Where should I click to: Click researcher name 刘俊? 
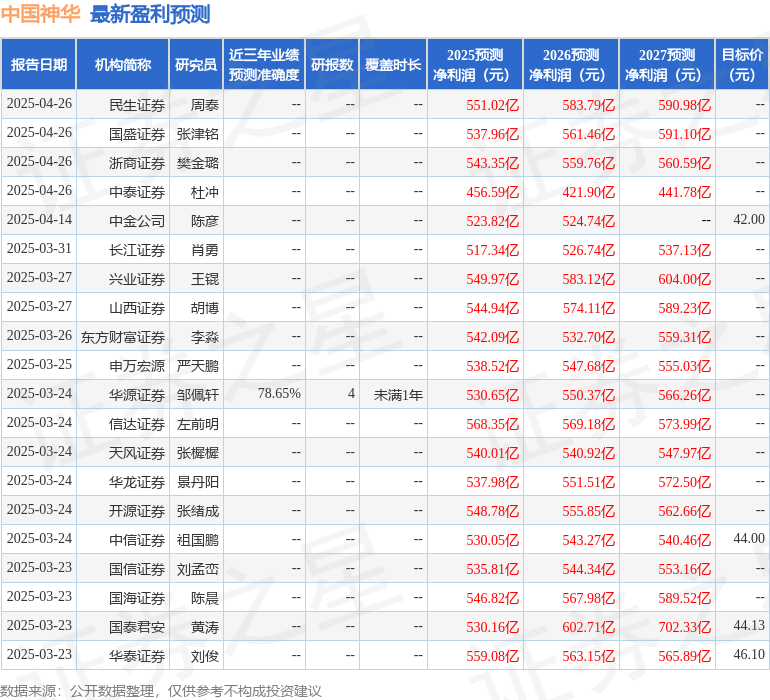click(x=205, y=656)
